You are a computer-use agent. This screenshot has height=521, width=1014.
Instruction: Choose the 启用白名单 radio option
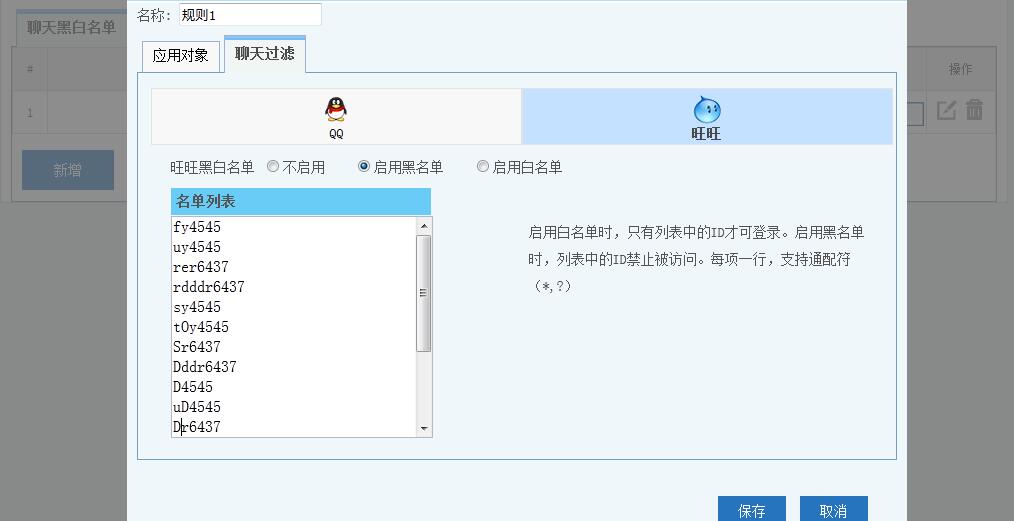483,167
